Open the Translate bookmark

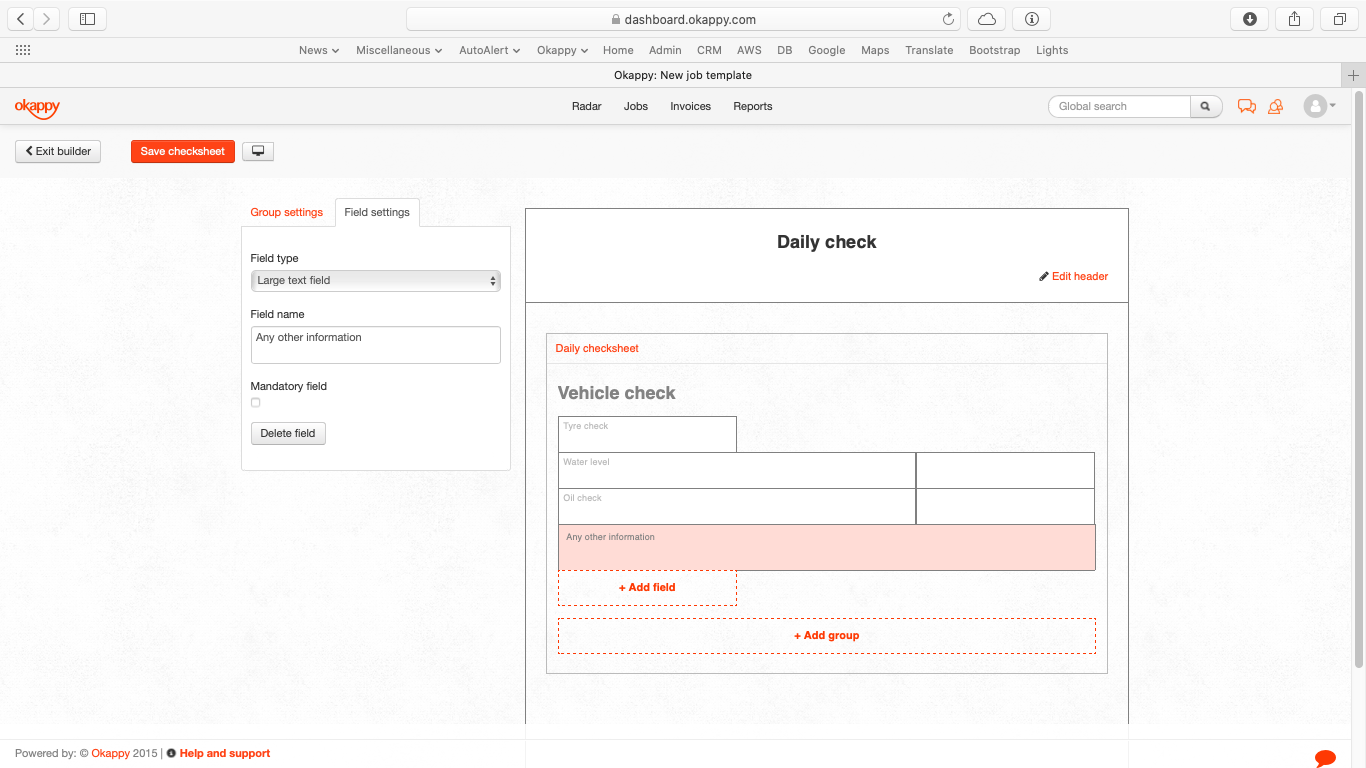(929, 50)
